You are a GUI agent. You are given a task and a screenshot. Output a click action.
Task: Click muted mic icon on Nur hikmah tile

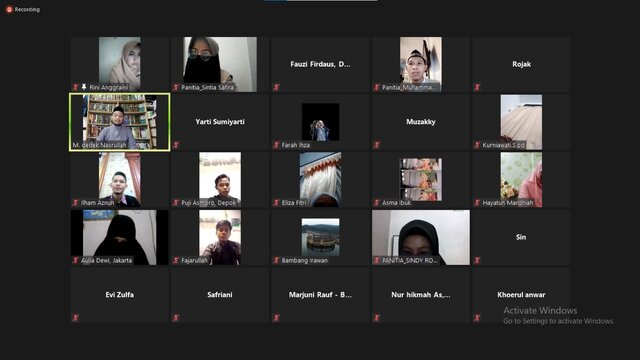[377, 318]
